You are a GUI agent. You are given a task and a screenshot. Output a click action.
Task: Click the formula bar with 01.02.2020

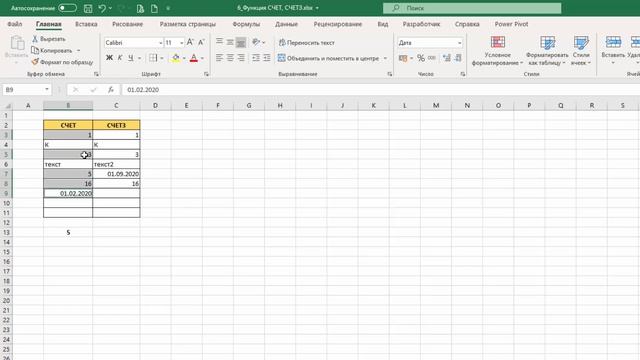click(x=380, y=90)
